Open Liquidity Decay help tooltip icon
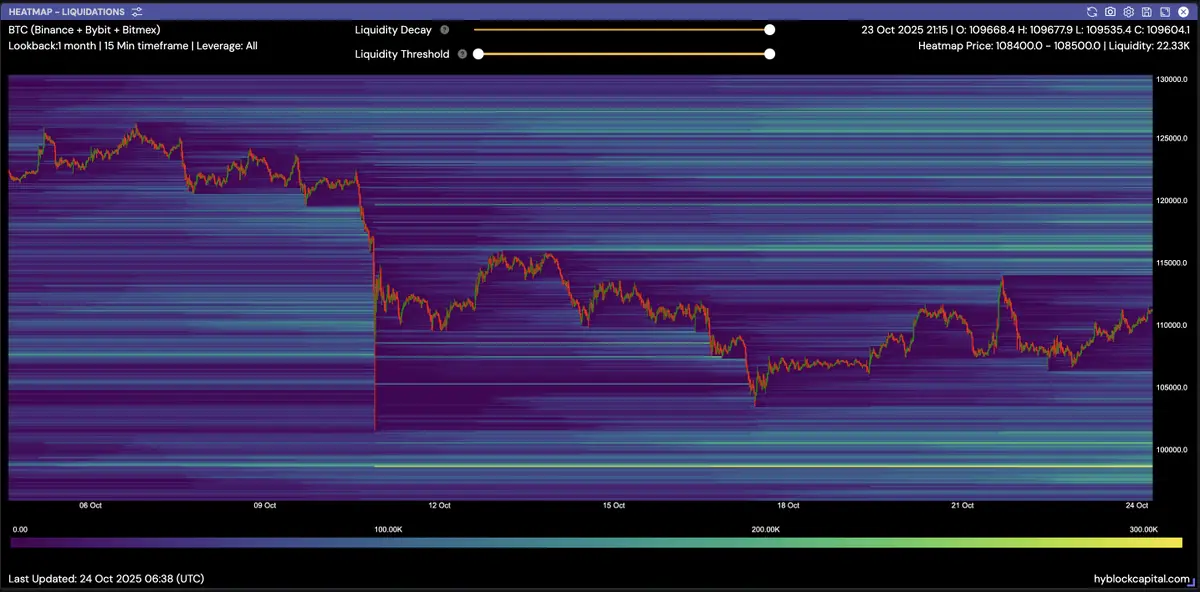 click(444, 30)
